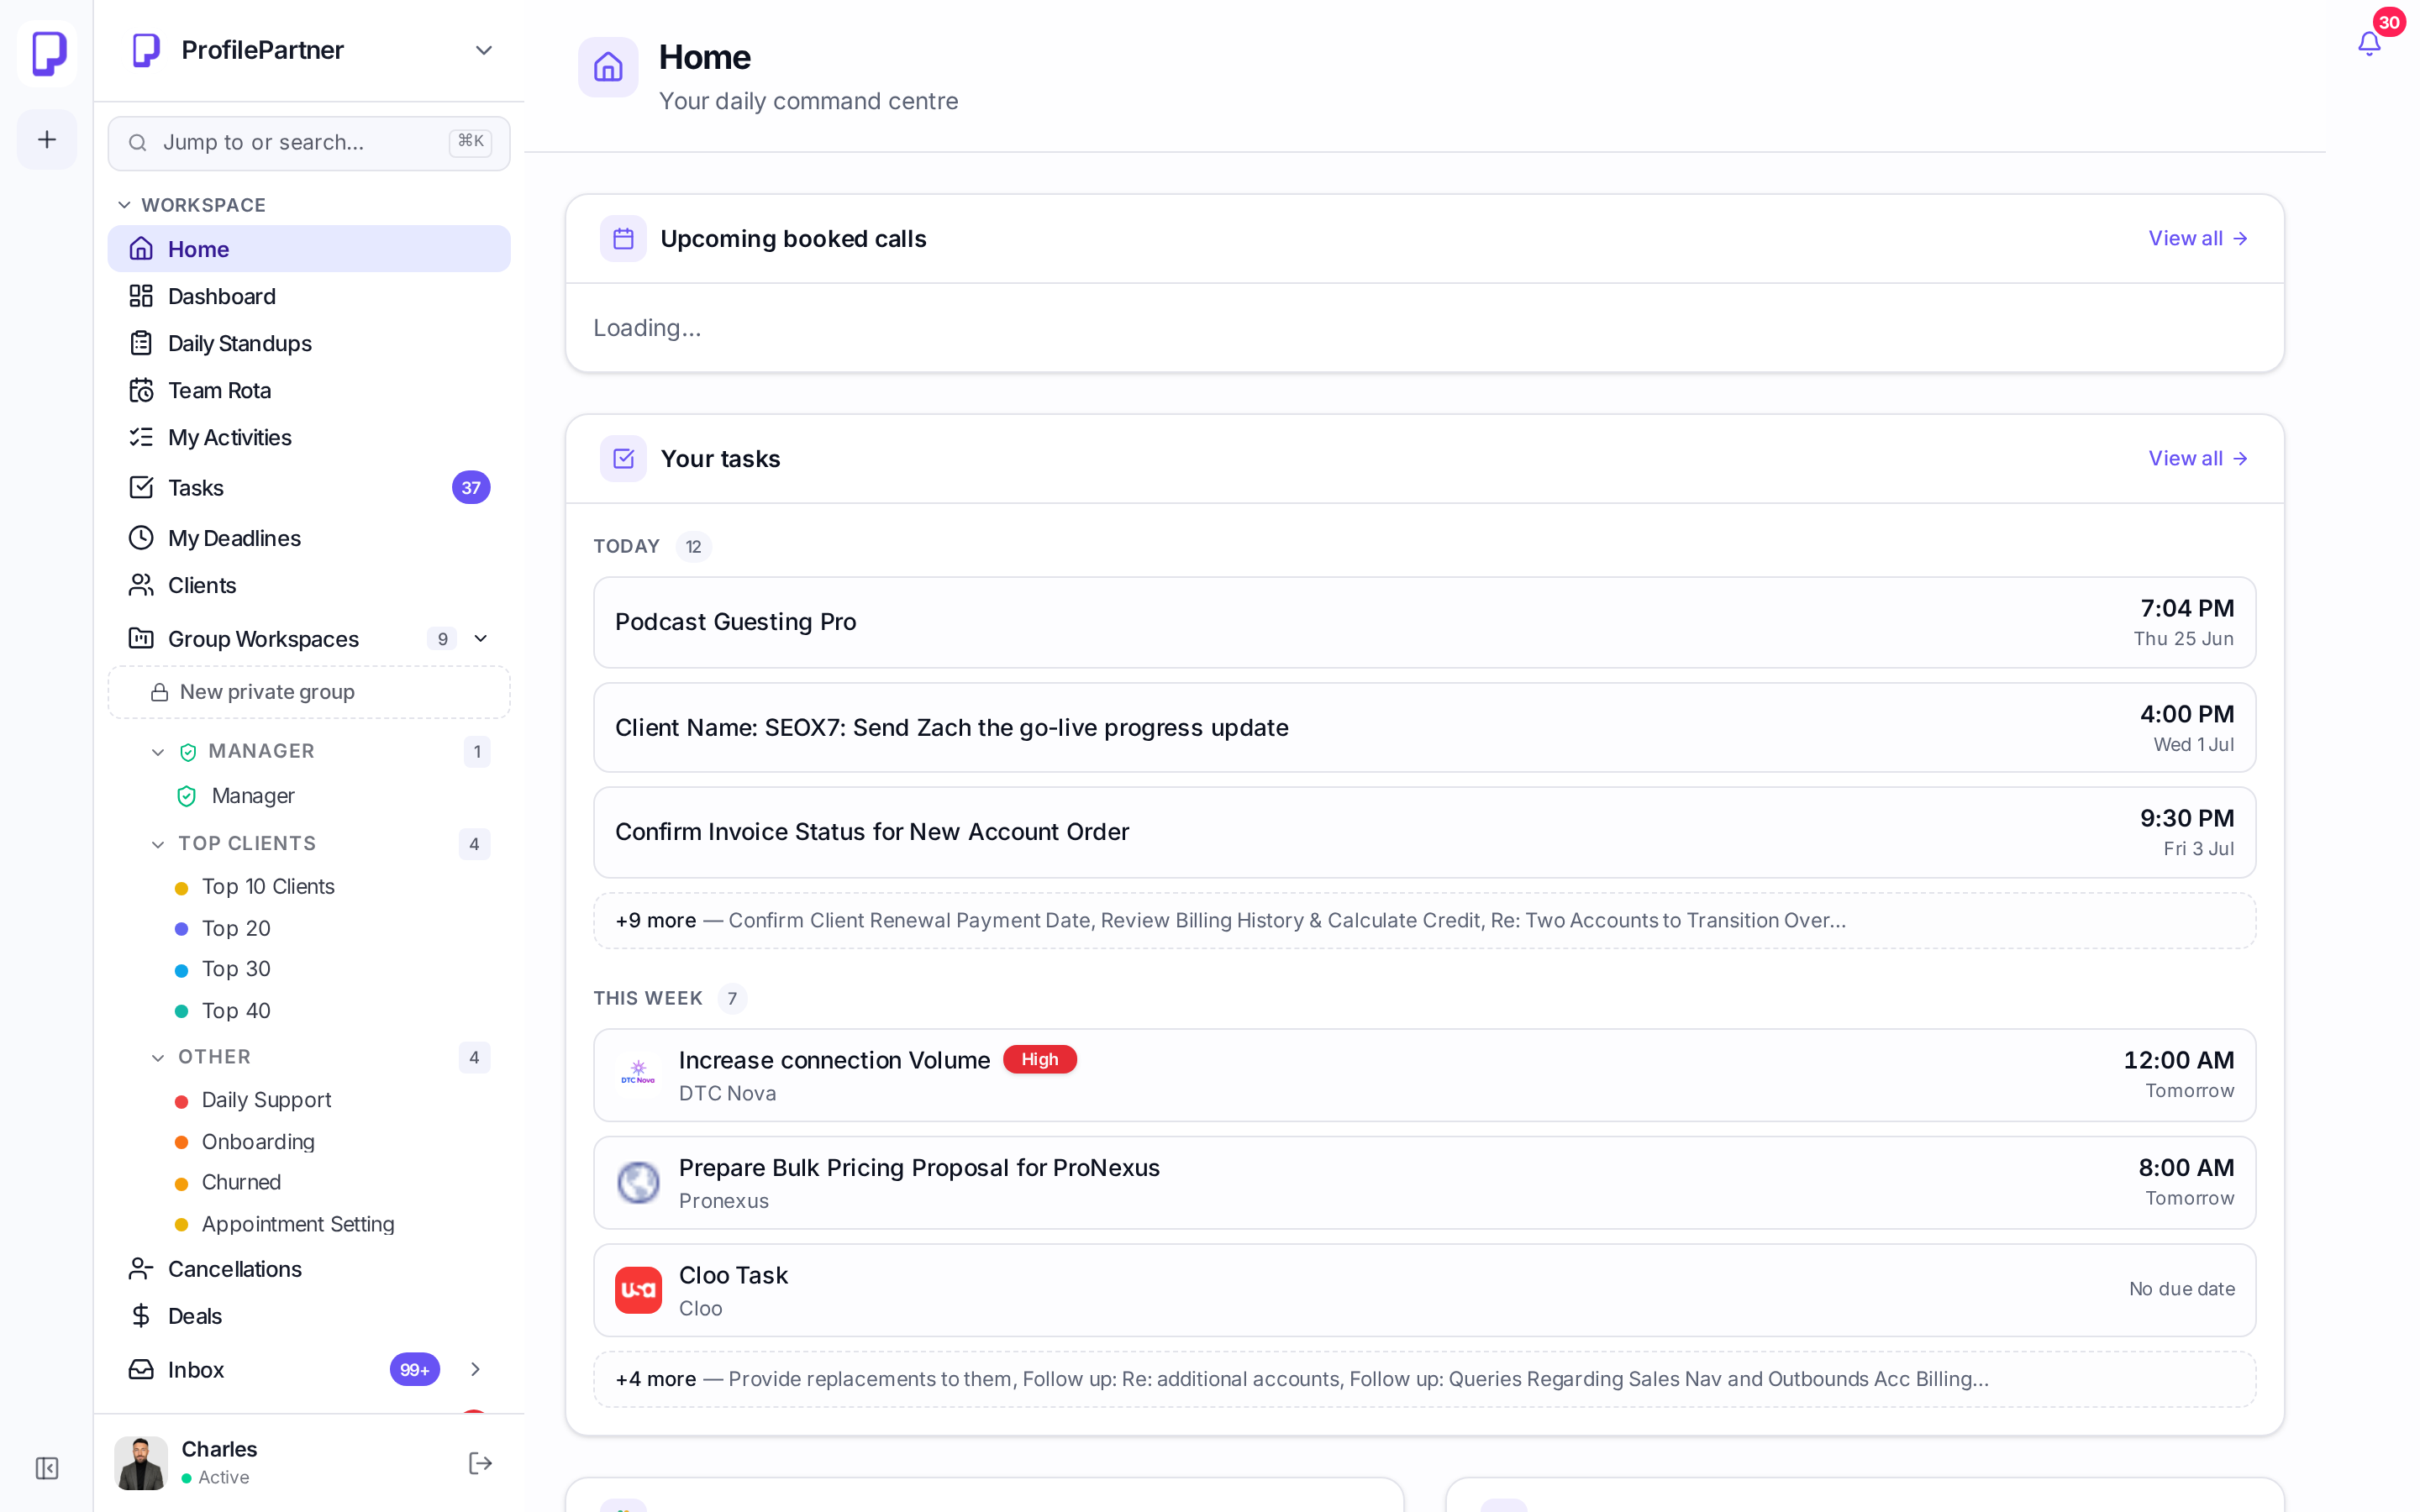The height and width of the screenshot is (1512, 2420).
Task: Open the ProfilePartner workspace dropdown
Action: tap(484, 50)
